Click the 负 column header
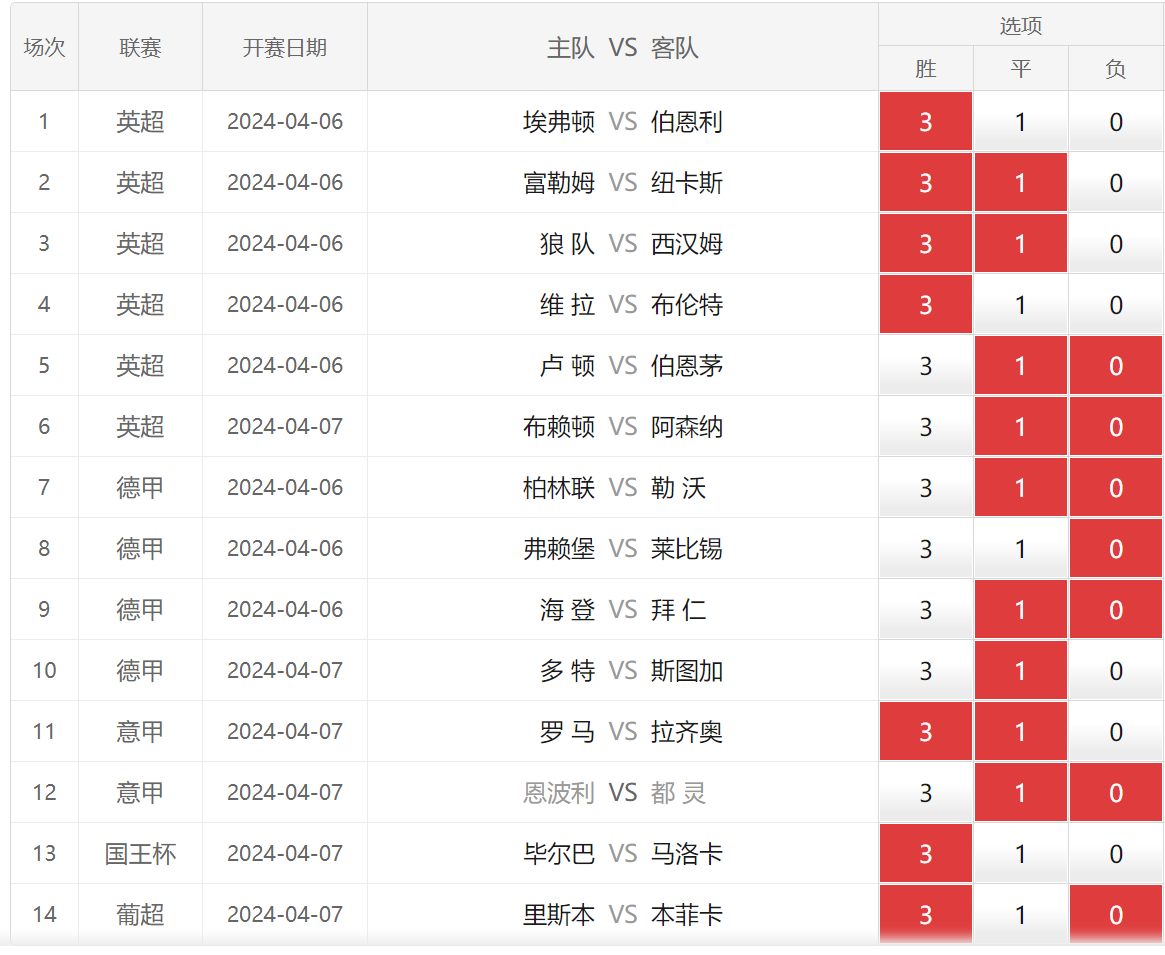Screen dimensions: 1165x955 1115,68
